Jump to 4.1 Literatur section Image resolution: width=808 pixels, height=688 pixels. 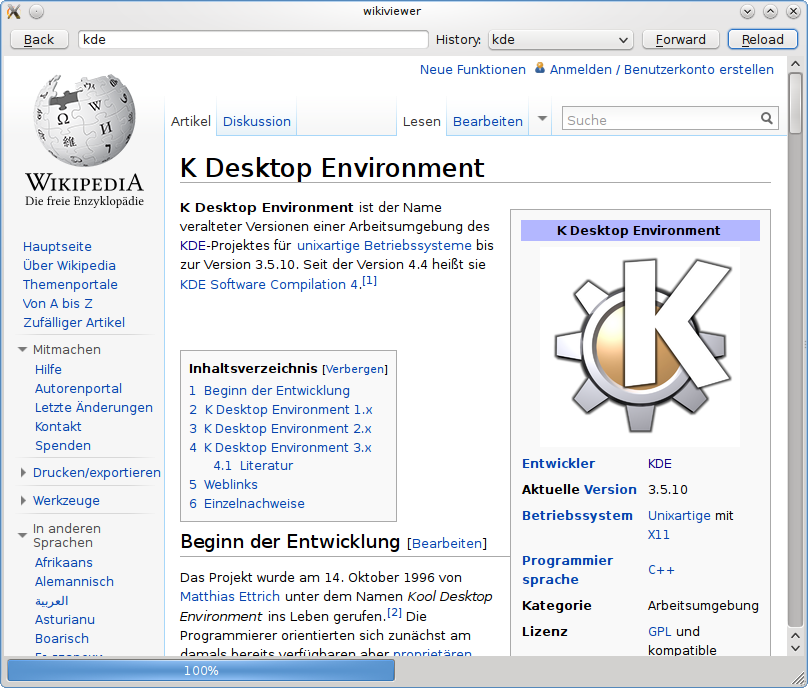[253, 466]
